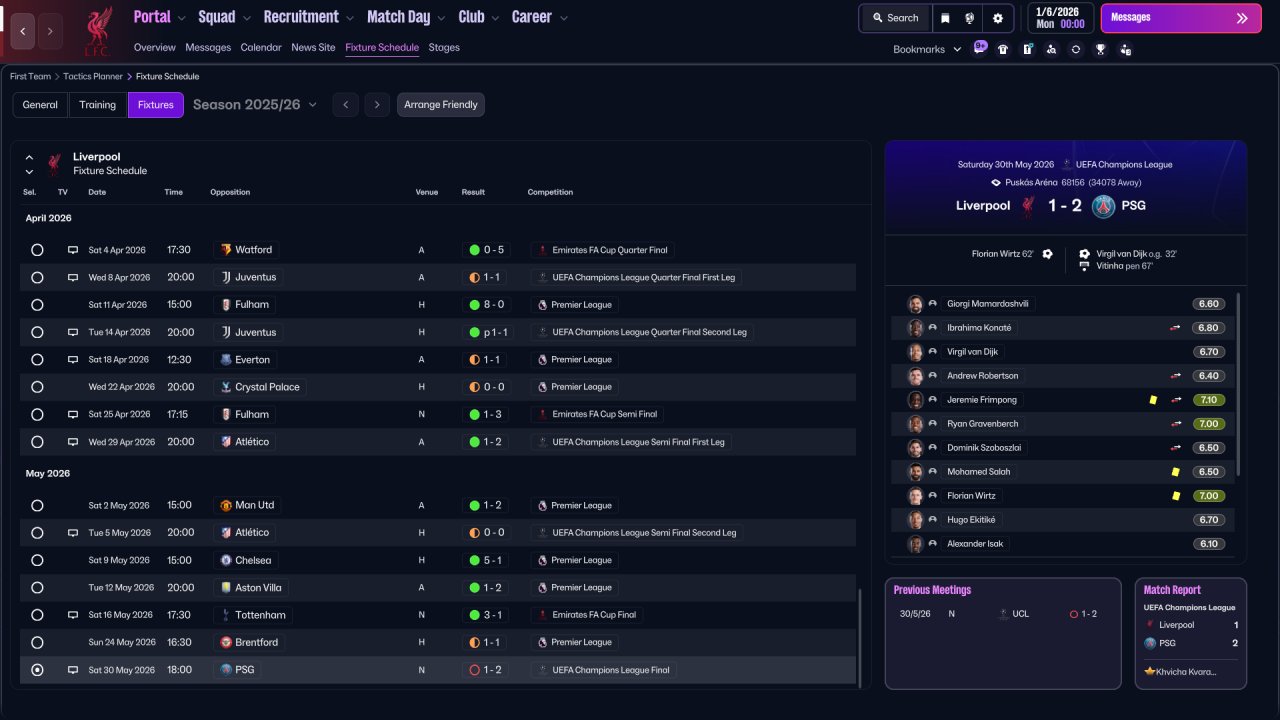Select the Juventus 8 Apr fixture radio button

(37, 277)
